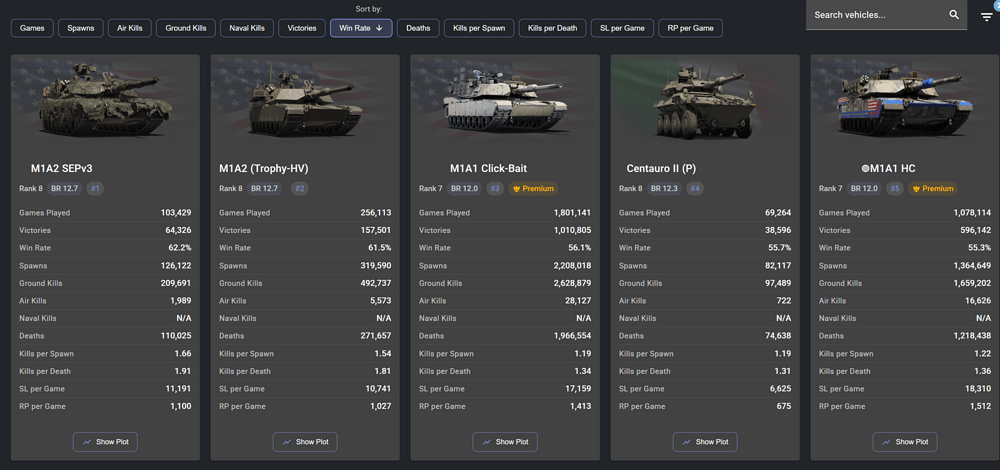Click the Premium crown badge on M1A1 Click-Bait

(x=533, y=189)
